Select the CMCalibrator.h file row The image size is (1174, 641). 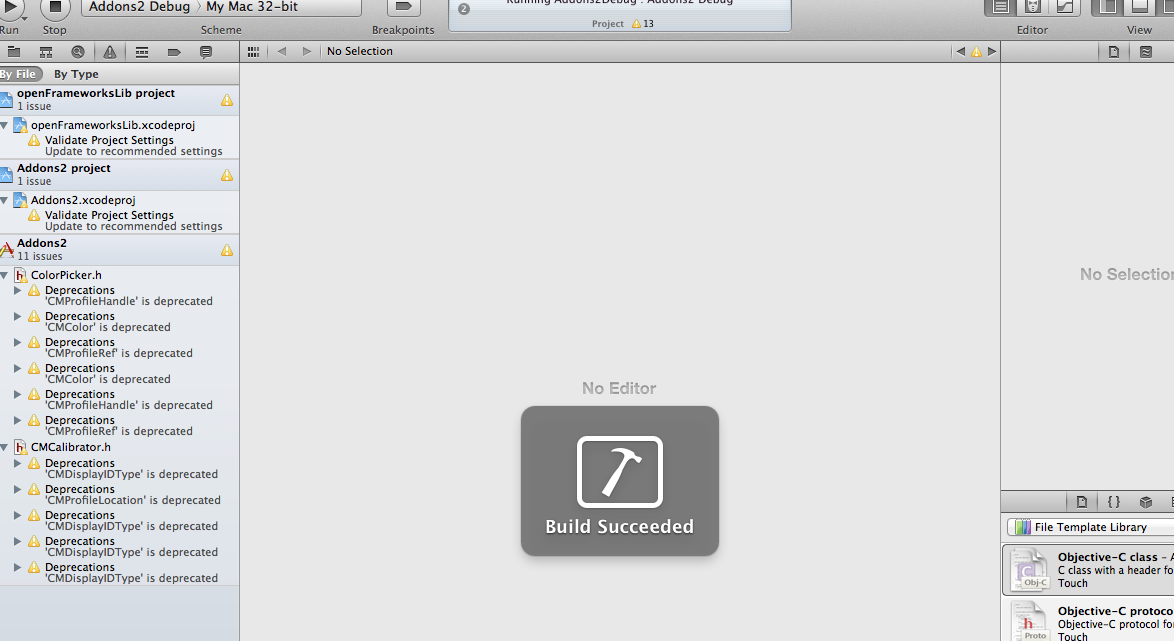(119, 447)
